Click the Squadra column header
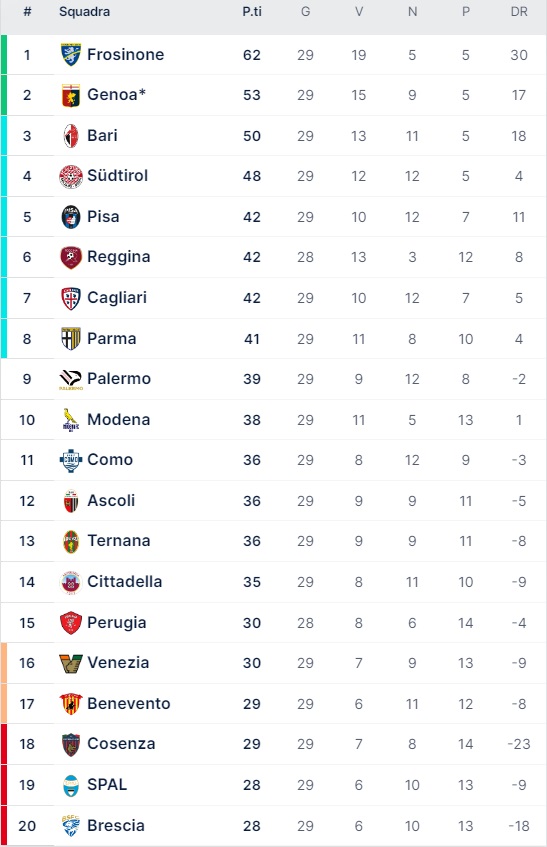Image resolution: width=547 pixels, height=847 pixels. 84,11
